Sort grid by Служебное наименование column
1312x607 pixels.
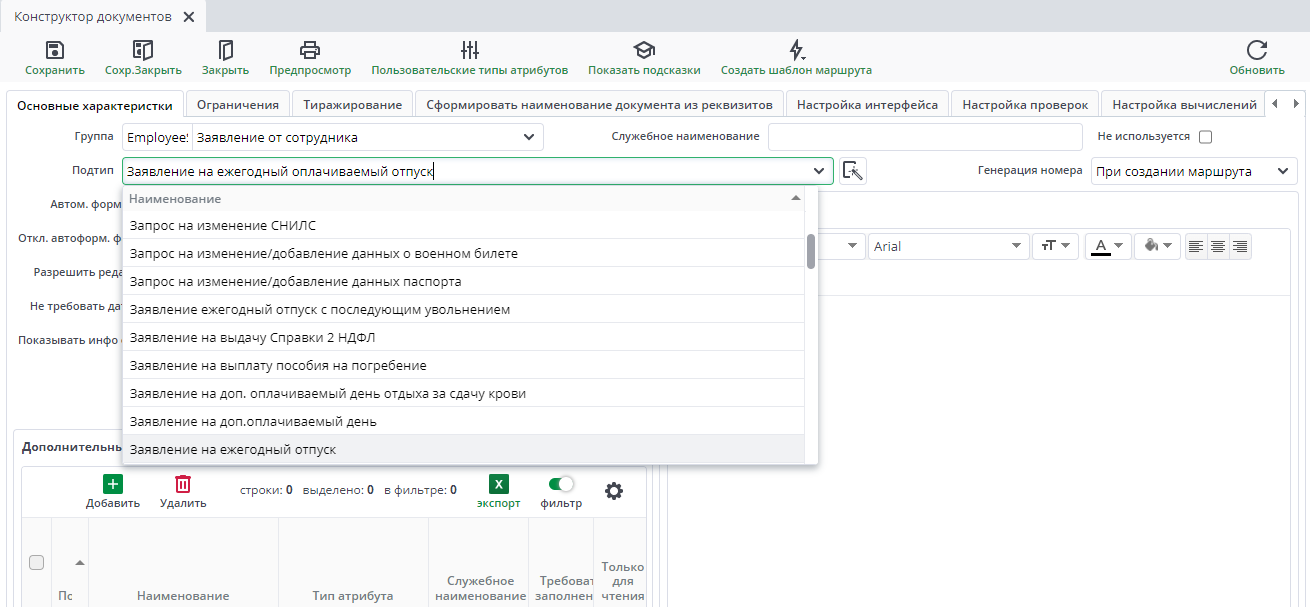[480, 588]
